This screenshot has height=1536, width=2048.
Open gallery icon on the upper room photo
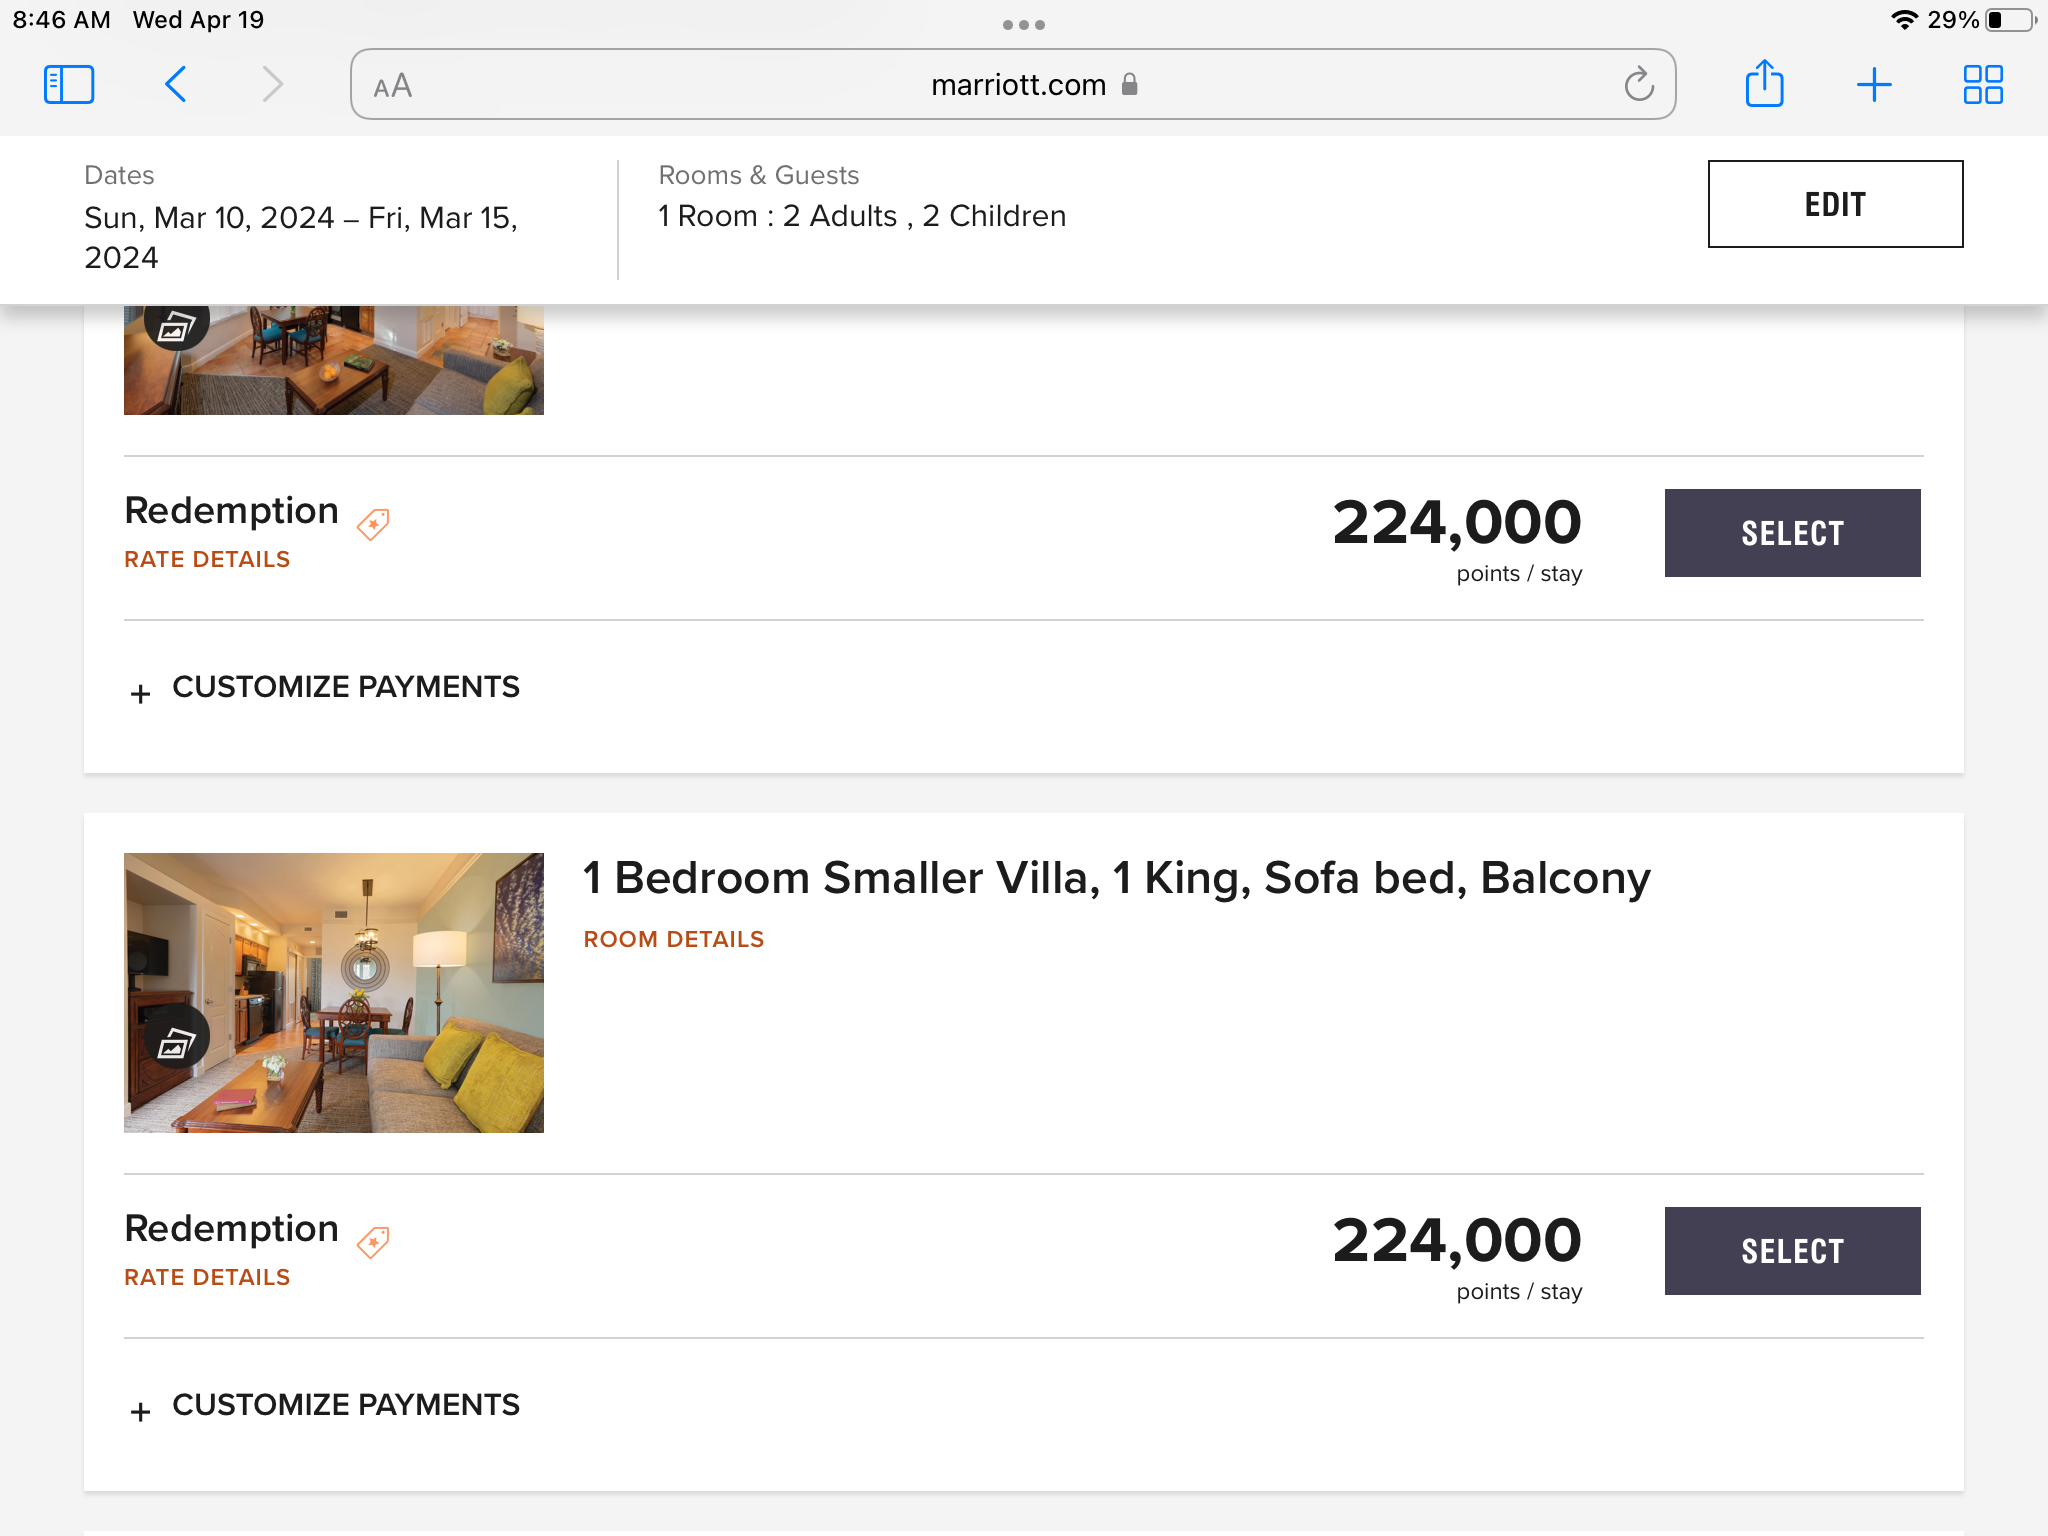point(177,324)
